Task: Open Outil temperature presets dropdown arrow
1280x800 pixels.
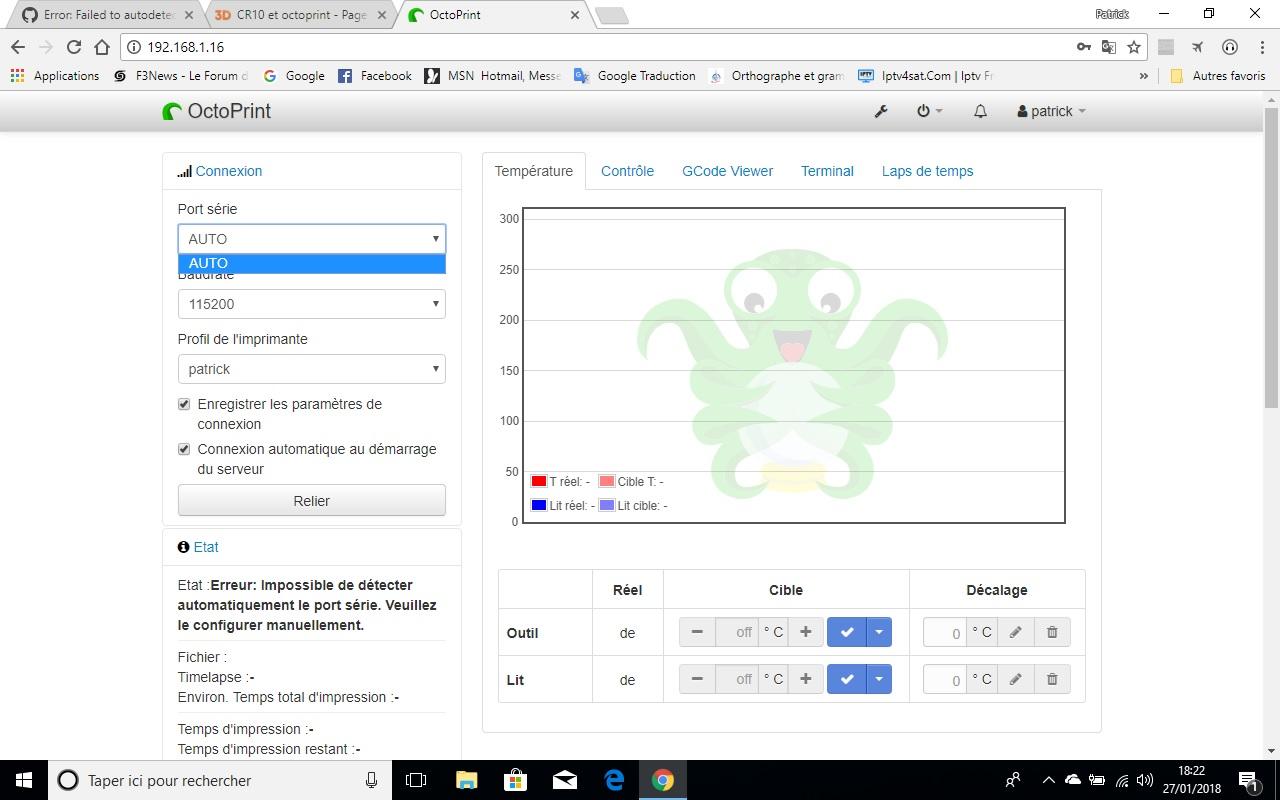Action: point(879,632)
